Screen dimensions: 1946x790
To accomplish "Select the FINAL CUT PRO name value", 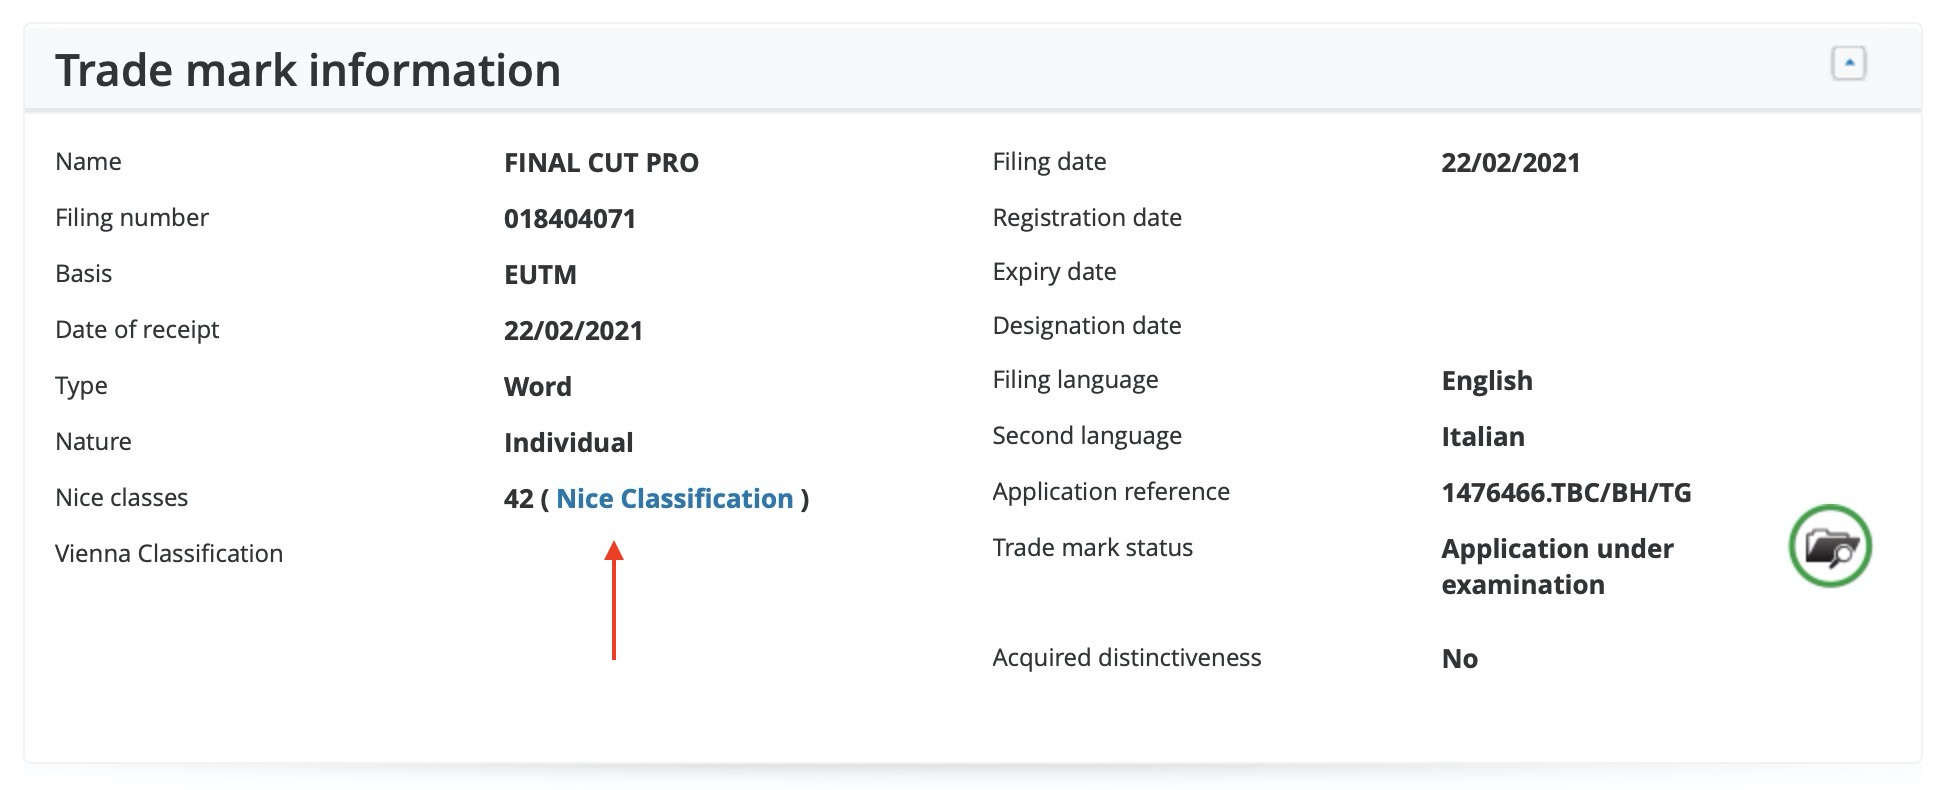I will click(x=601, y=163).
